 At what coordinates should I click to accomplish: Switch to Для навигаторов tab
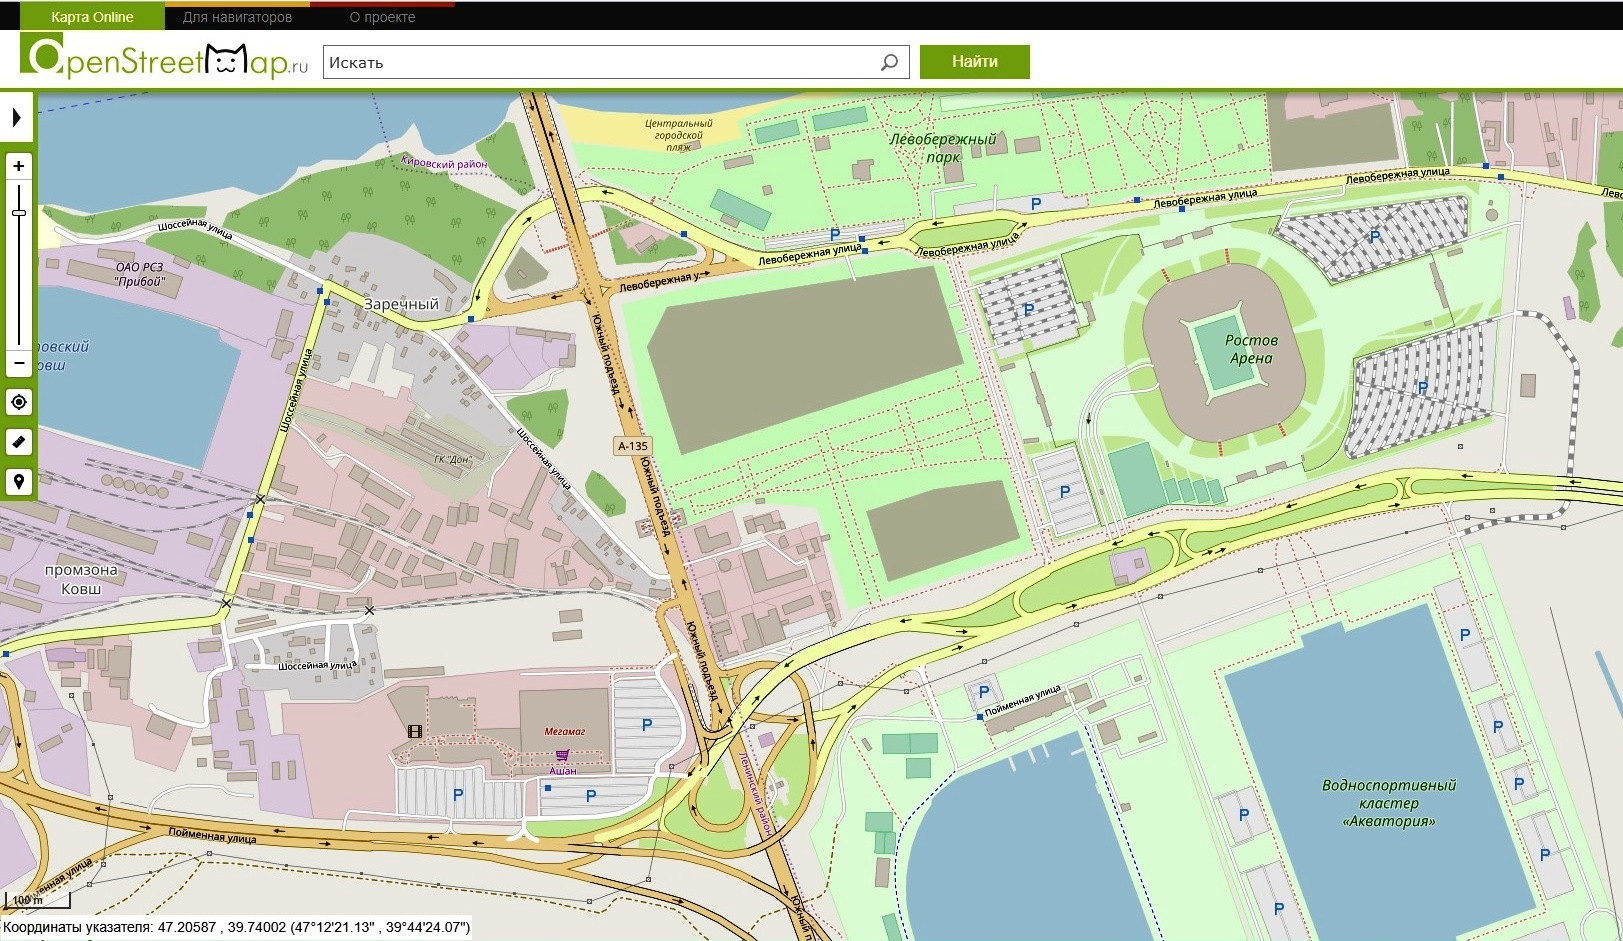[237, 17]
